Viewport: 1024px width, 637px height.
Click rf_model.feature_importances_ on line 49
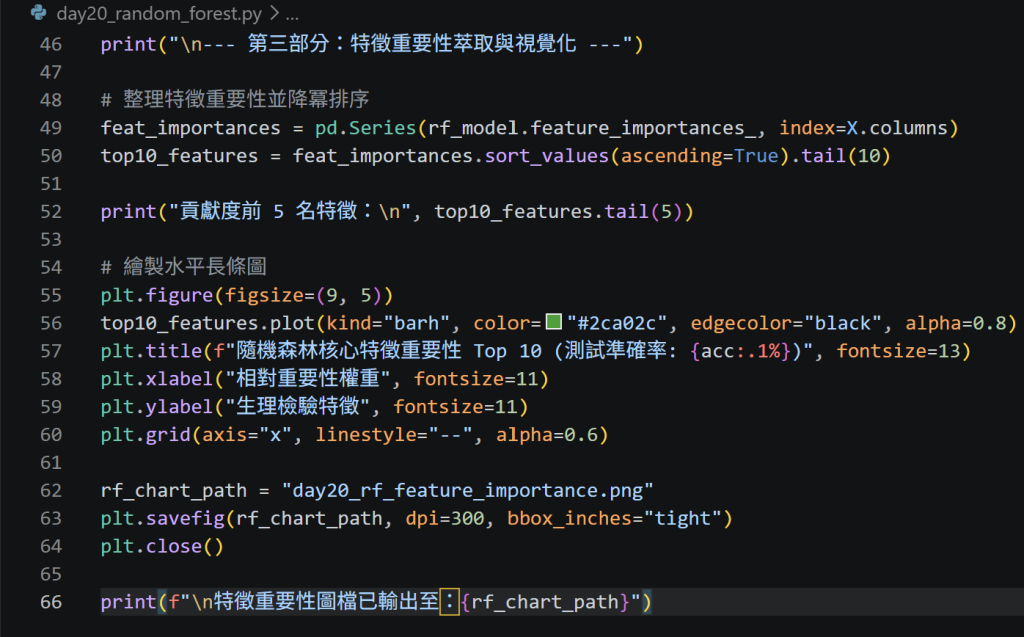coord(592,128)
